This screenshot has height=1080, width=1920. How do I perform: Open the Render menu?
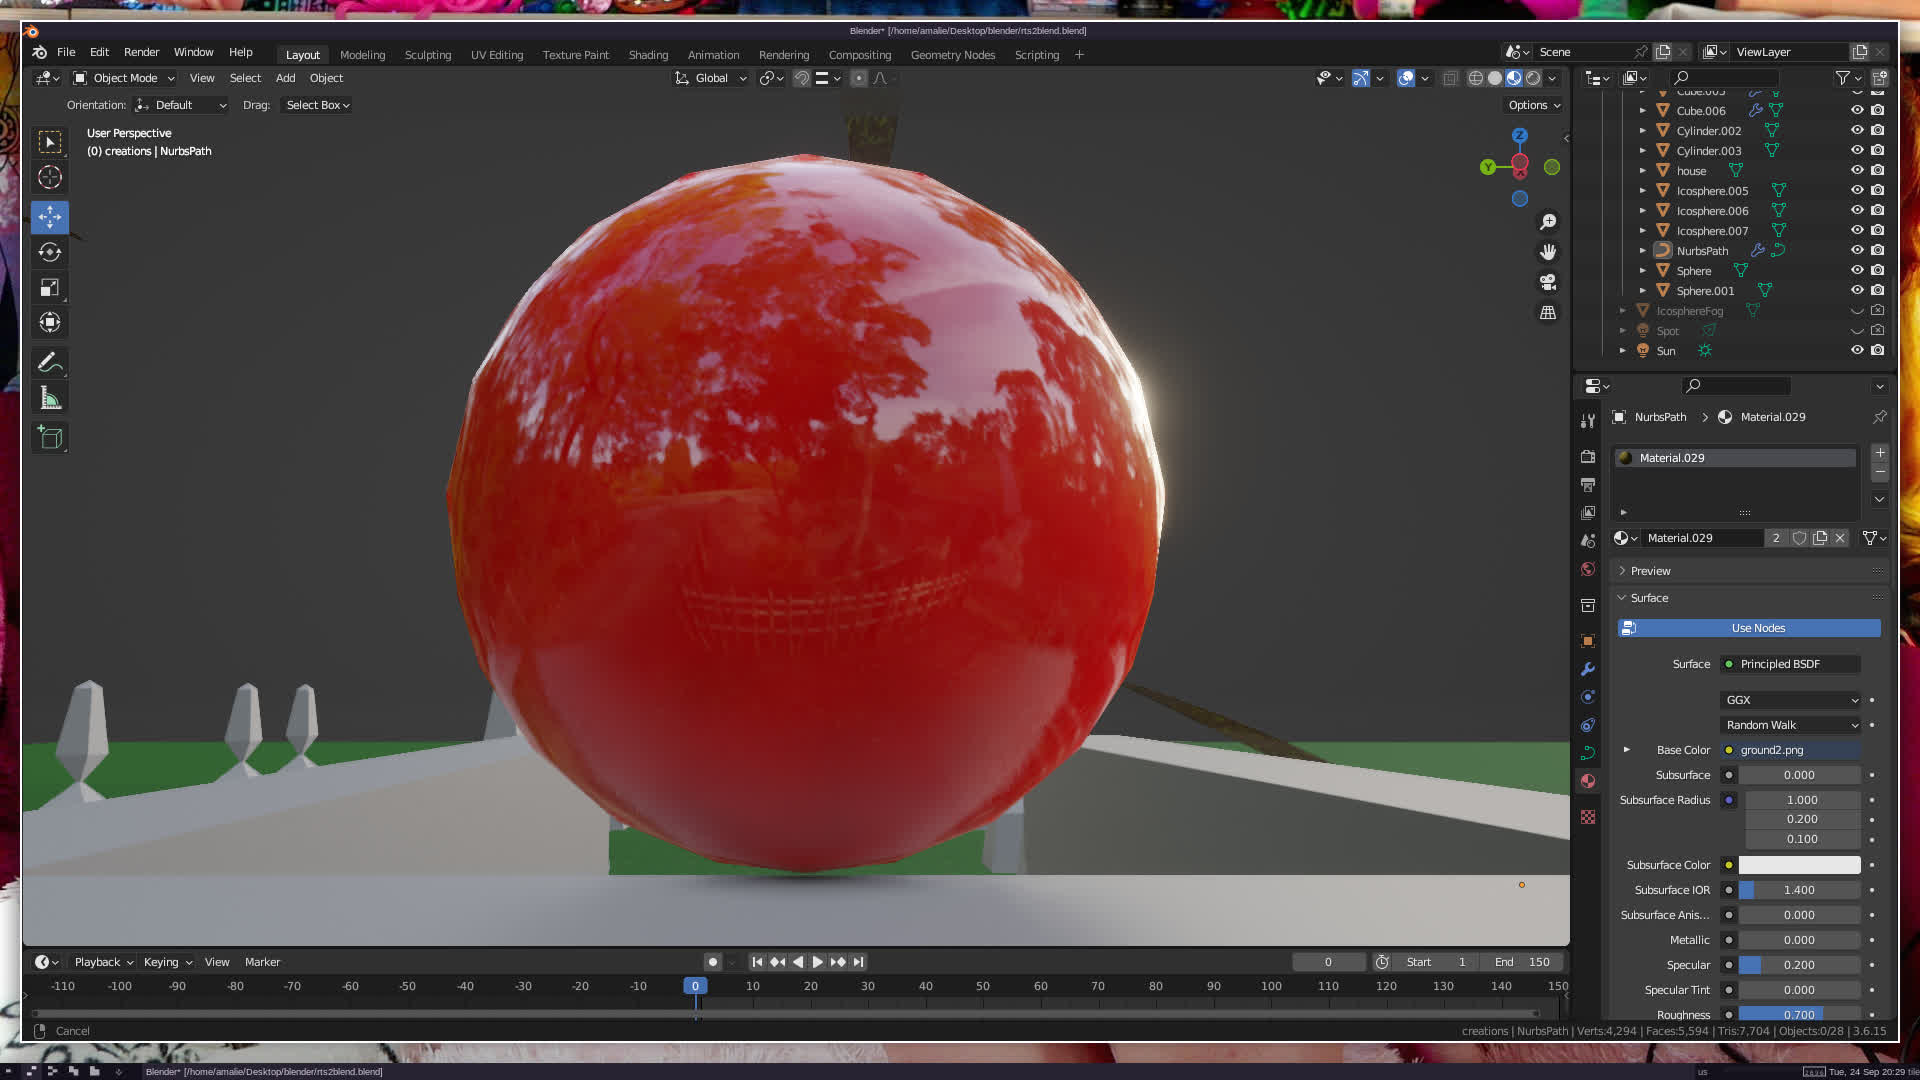pyautogui.click(x=141, y=52)
